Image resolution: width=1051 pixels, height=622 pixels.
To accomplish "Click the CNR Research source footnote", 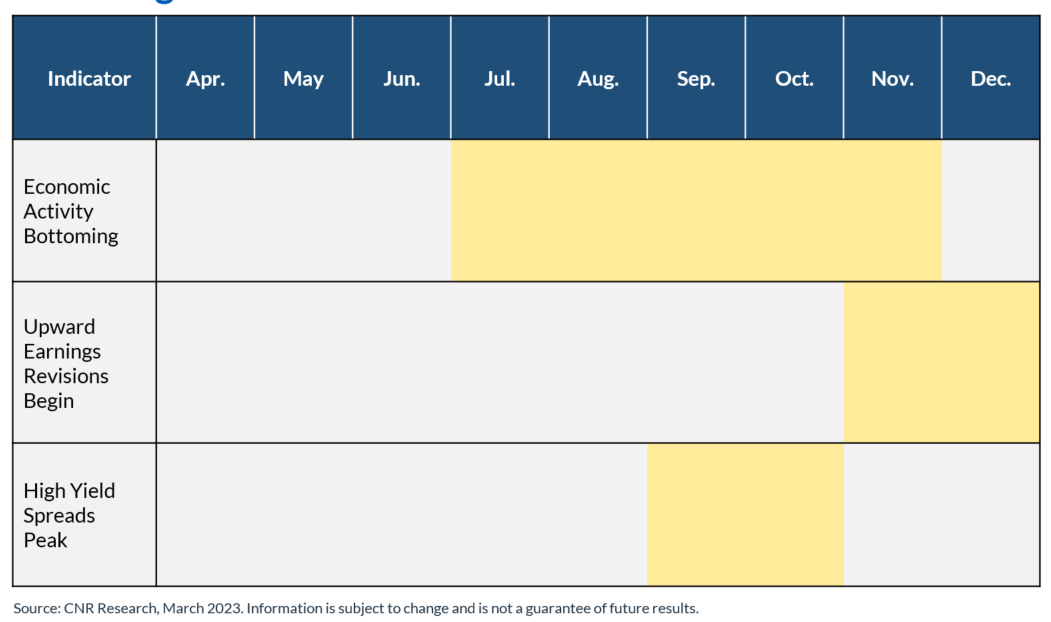I will pos(356,608).
